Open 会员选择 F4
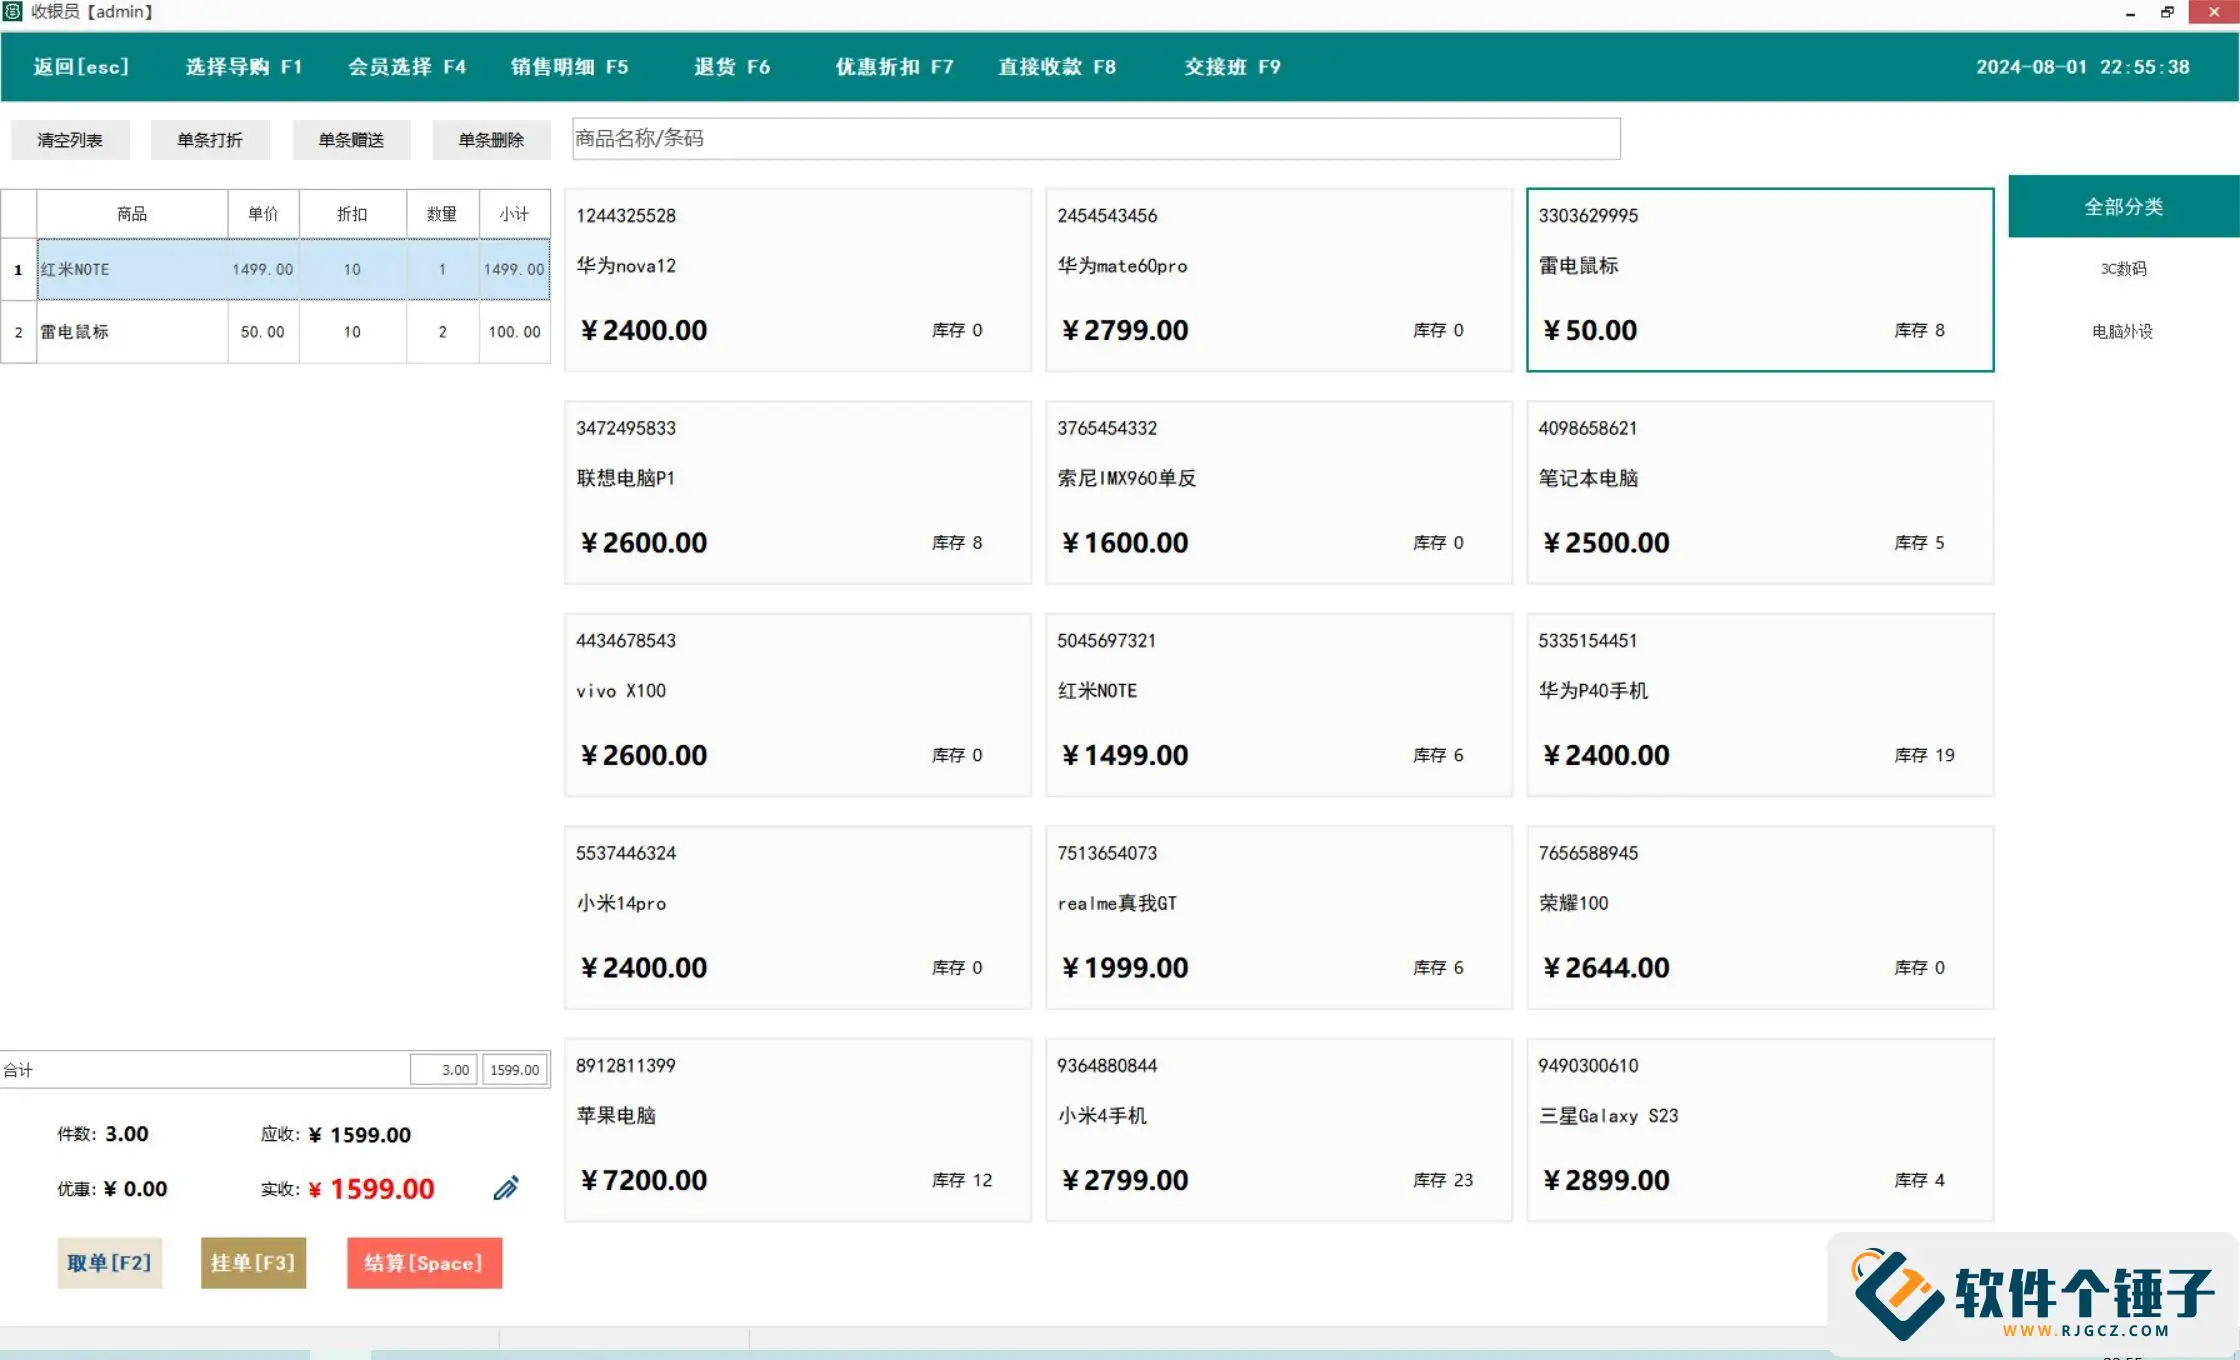The width and height of the screenshot is (2240, 1360). click(x=407, y=67)
